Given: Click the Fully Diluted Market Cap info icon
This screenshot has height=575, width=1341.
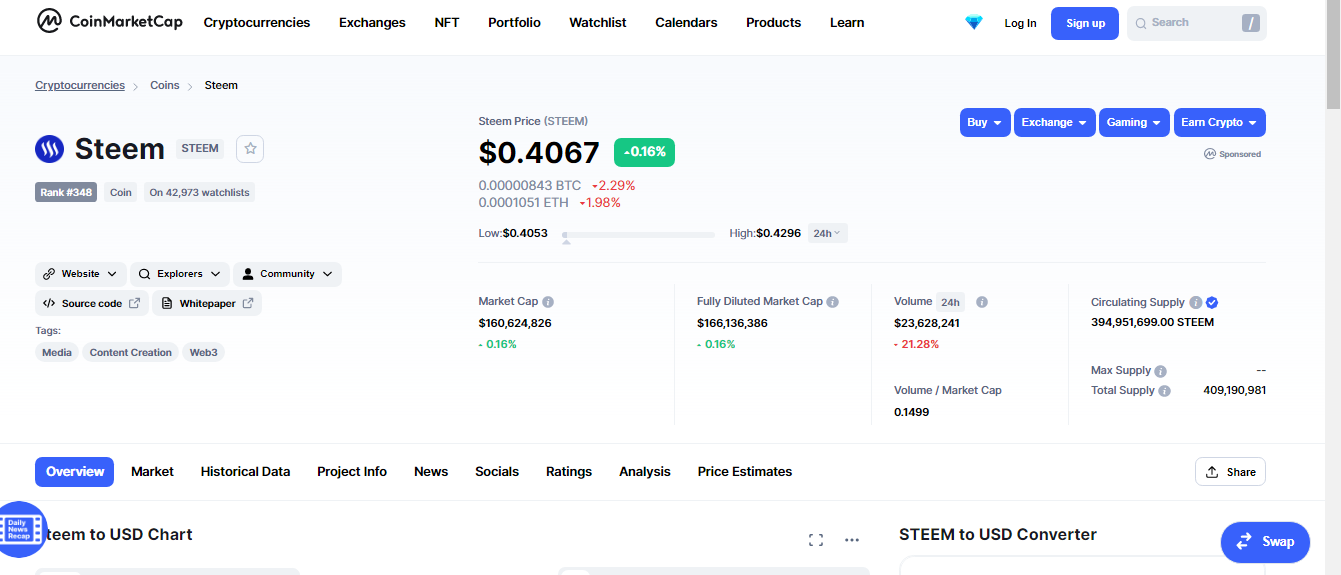Looking at the screenshot, I should pyautogui.click(x=833, y=301).
